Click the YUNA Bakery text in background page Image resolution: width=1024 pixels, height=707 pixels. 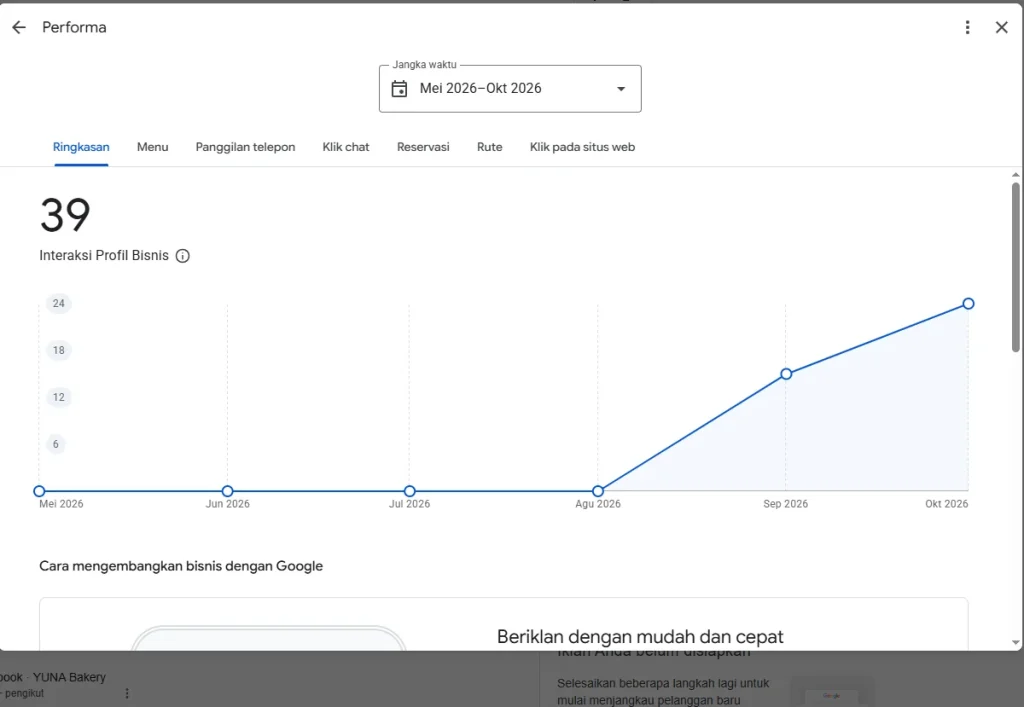click(69, 678)
